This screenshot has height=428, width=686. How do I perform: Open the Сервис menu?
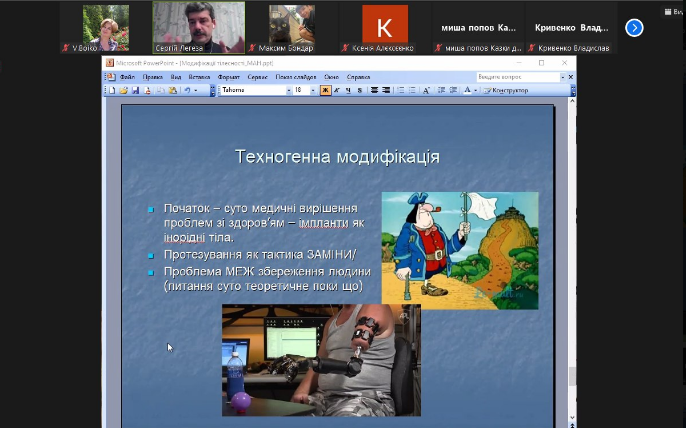click(x=257, y=77)
